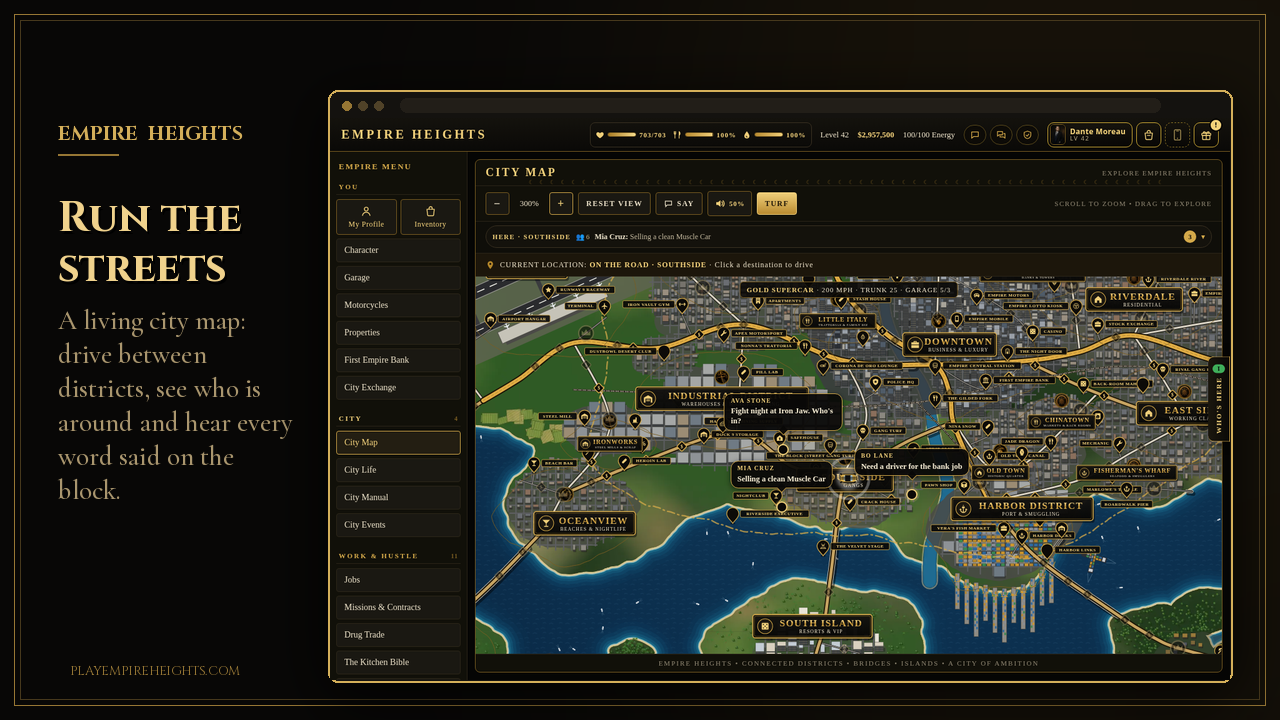Image resolution: width=1280 pixels, height=720 pixels.
Task: Zoom out with the minus button
Action: (x=497, y=203)
